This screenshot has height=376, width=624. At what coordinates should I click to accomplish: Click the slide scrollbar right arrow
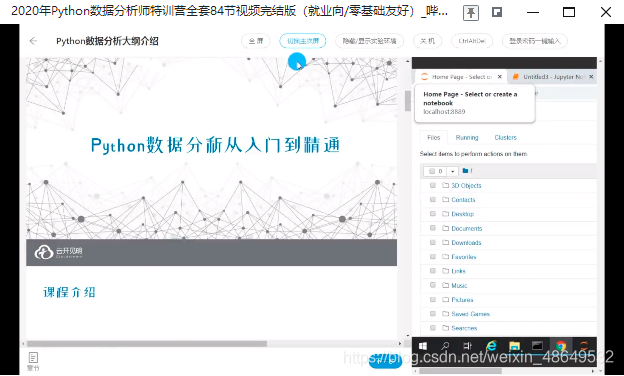pyautogui.click(x=400, y=343)
